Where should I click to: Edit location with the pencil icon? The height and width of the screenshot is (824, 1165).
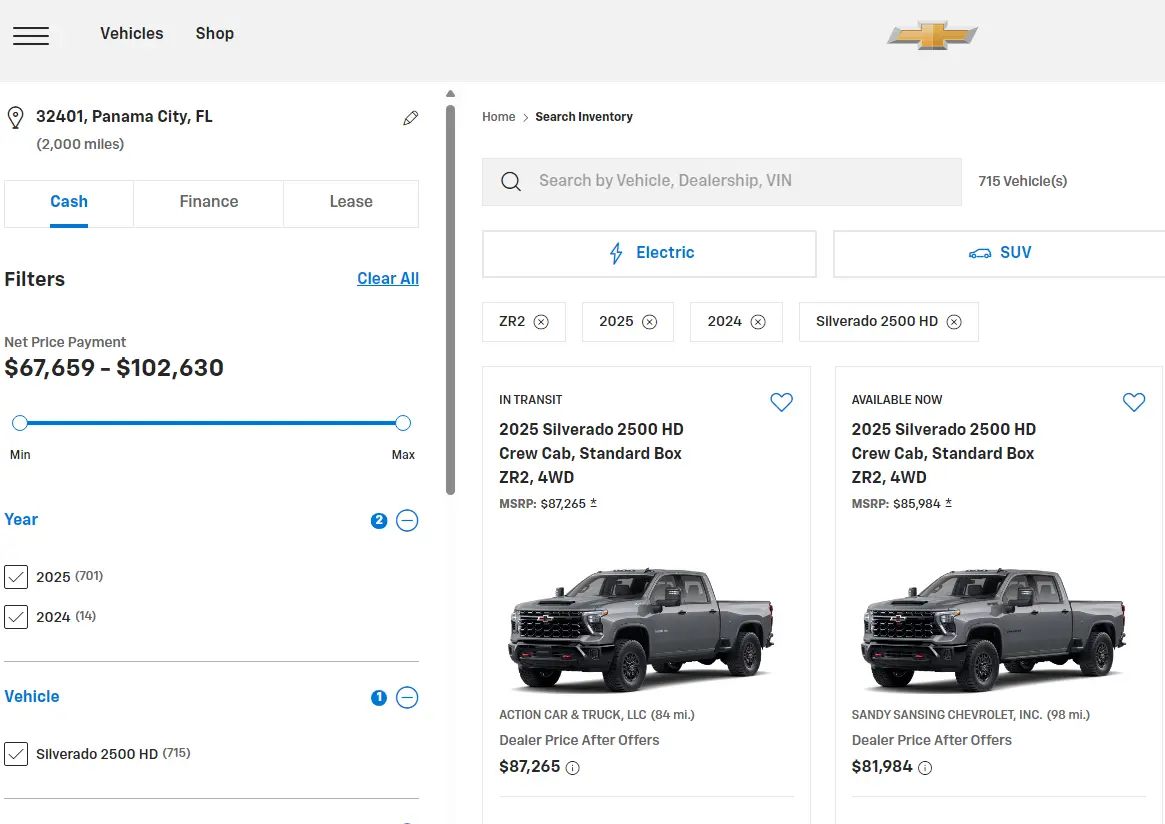410,118
